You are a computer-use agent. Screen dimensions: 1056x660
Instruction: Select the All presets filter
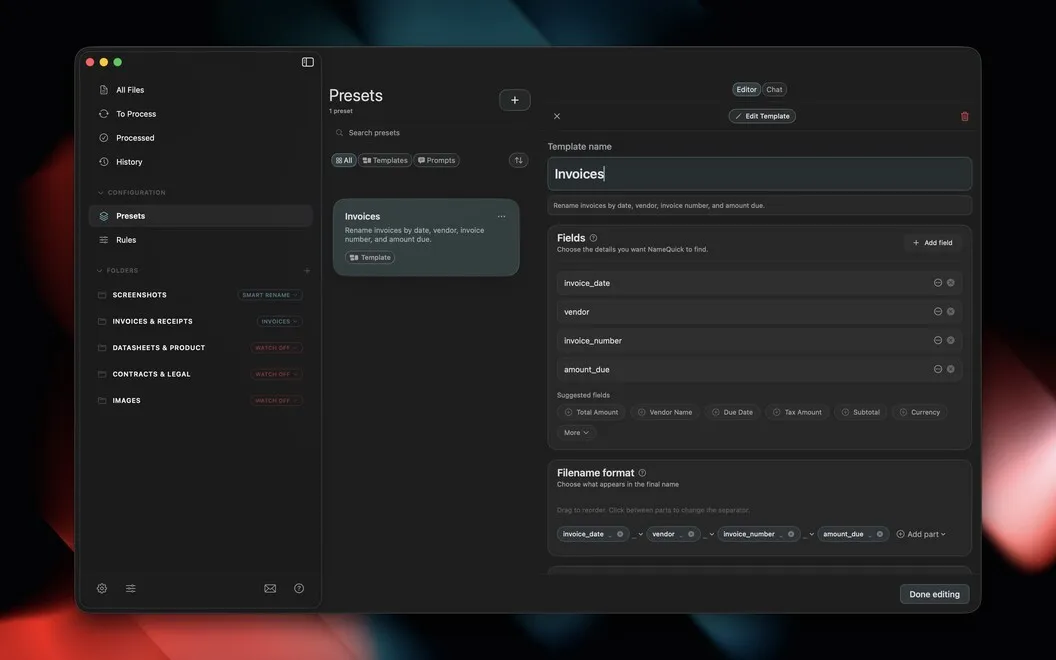click(343, 160)
